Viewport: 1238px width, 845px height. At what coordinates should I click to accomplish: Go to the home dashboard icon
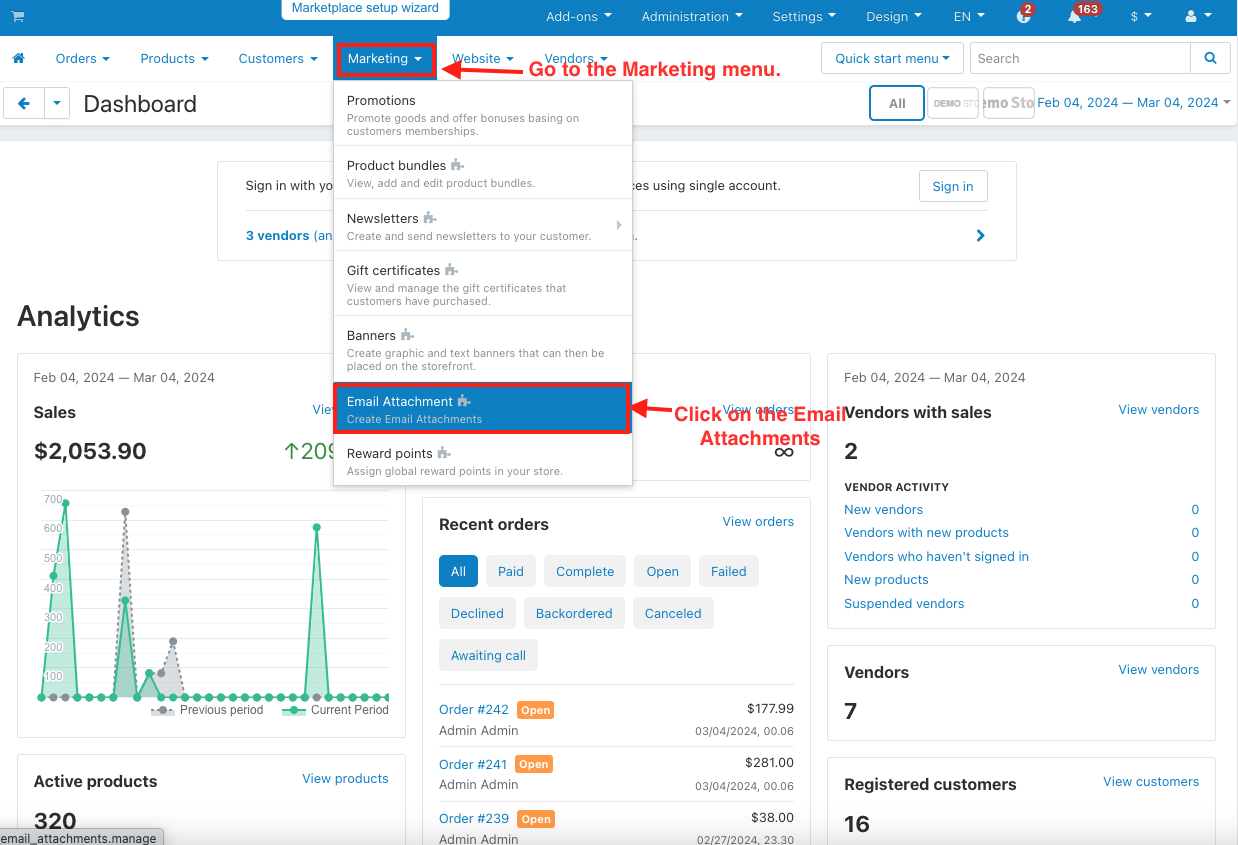(18, 59)
